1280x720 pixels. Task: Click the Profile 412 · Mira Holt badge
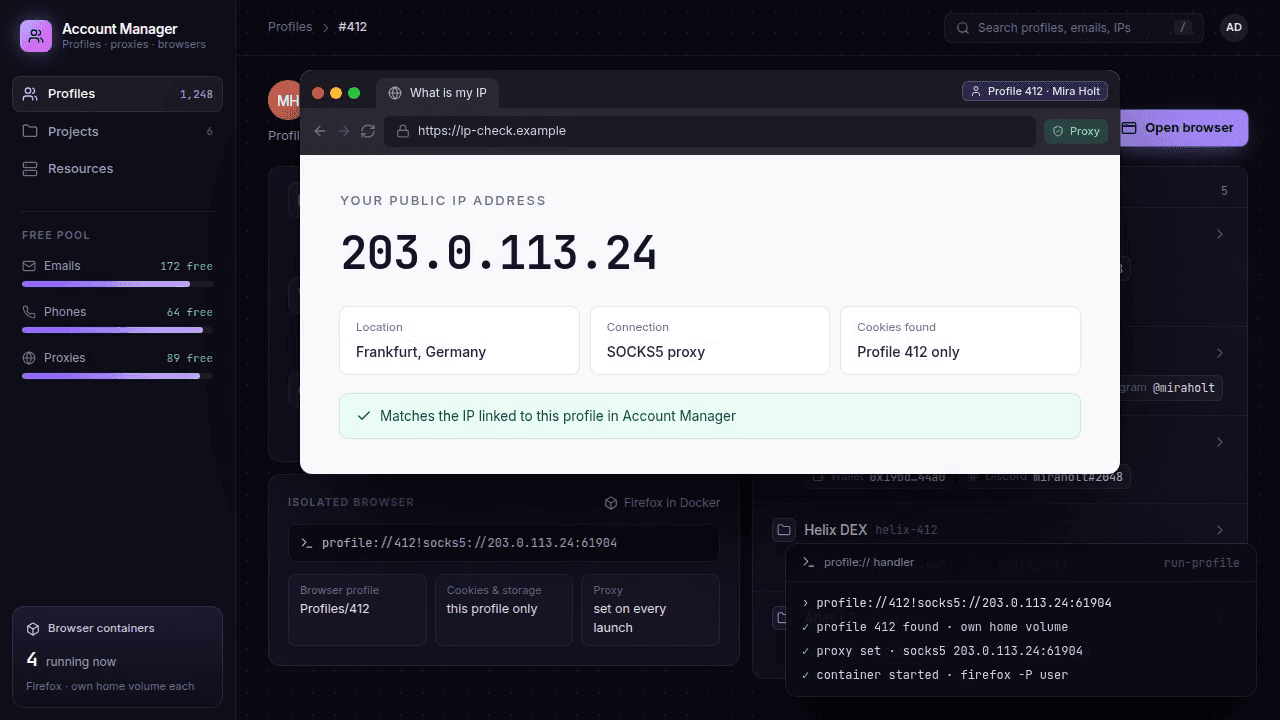click(x=1035, y=91)
